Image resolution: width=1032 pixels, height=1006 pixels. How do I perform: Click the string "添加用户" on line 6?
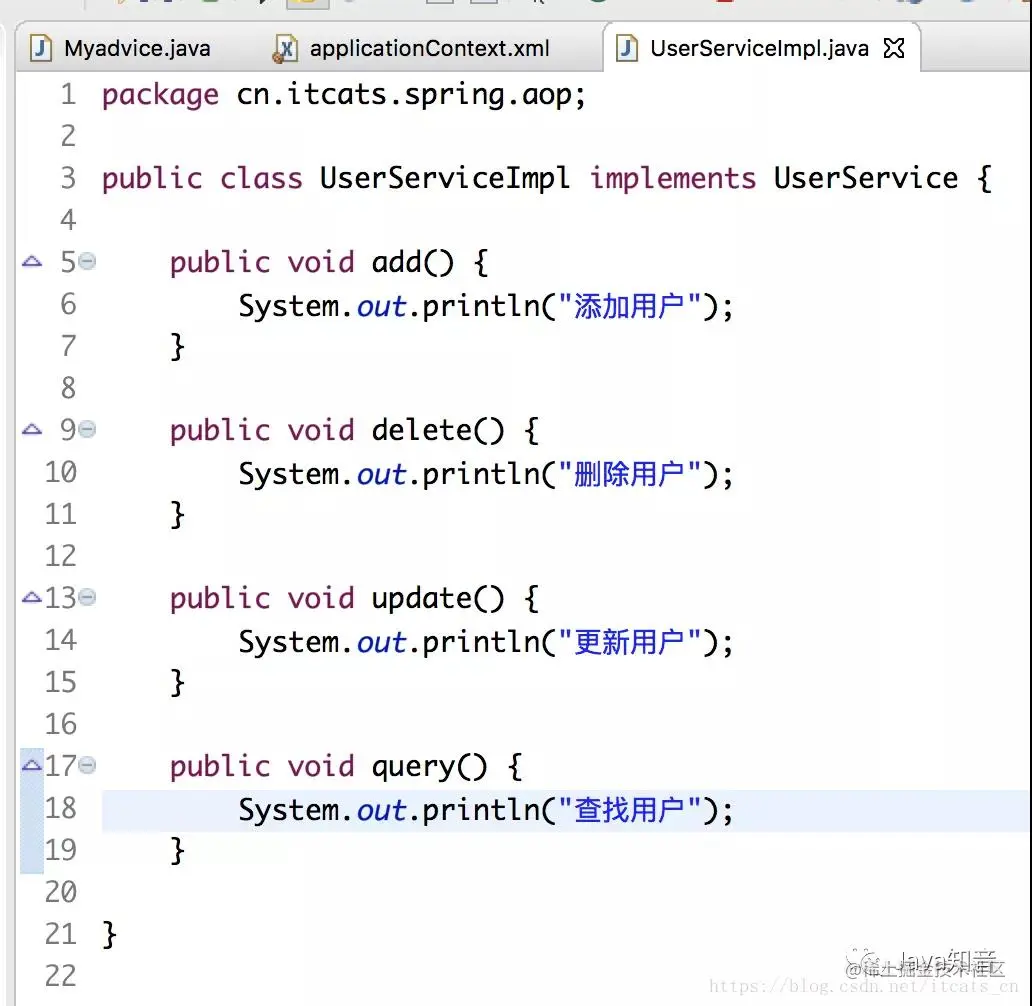(x=630, y=306)
